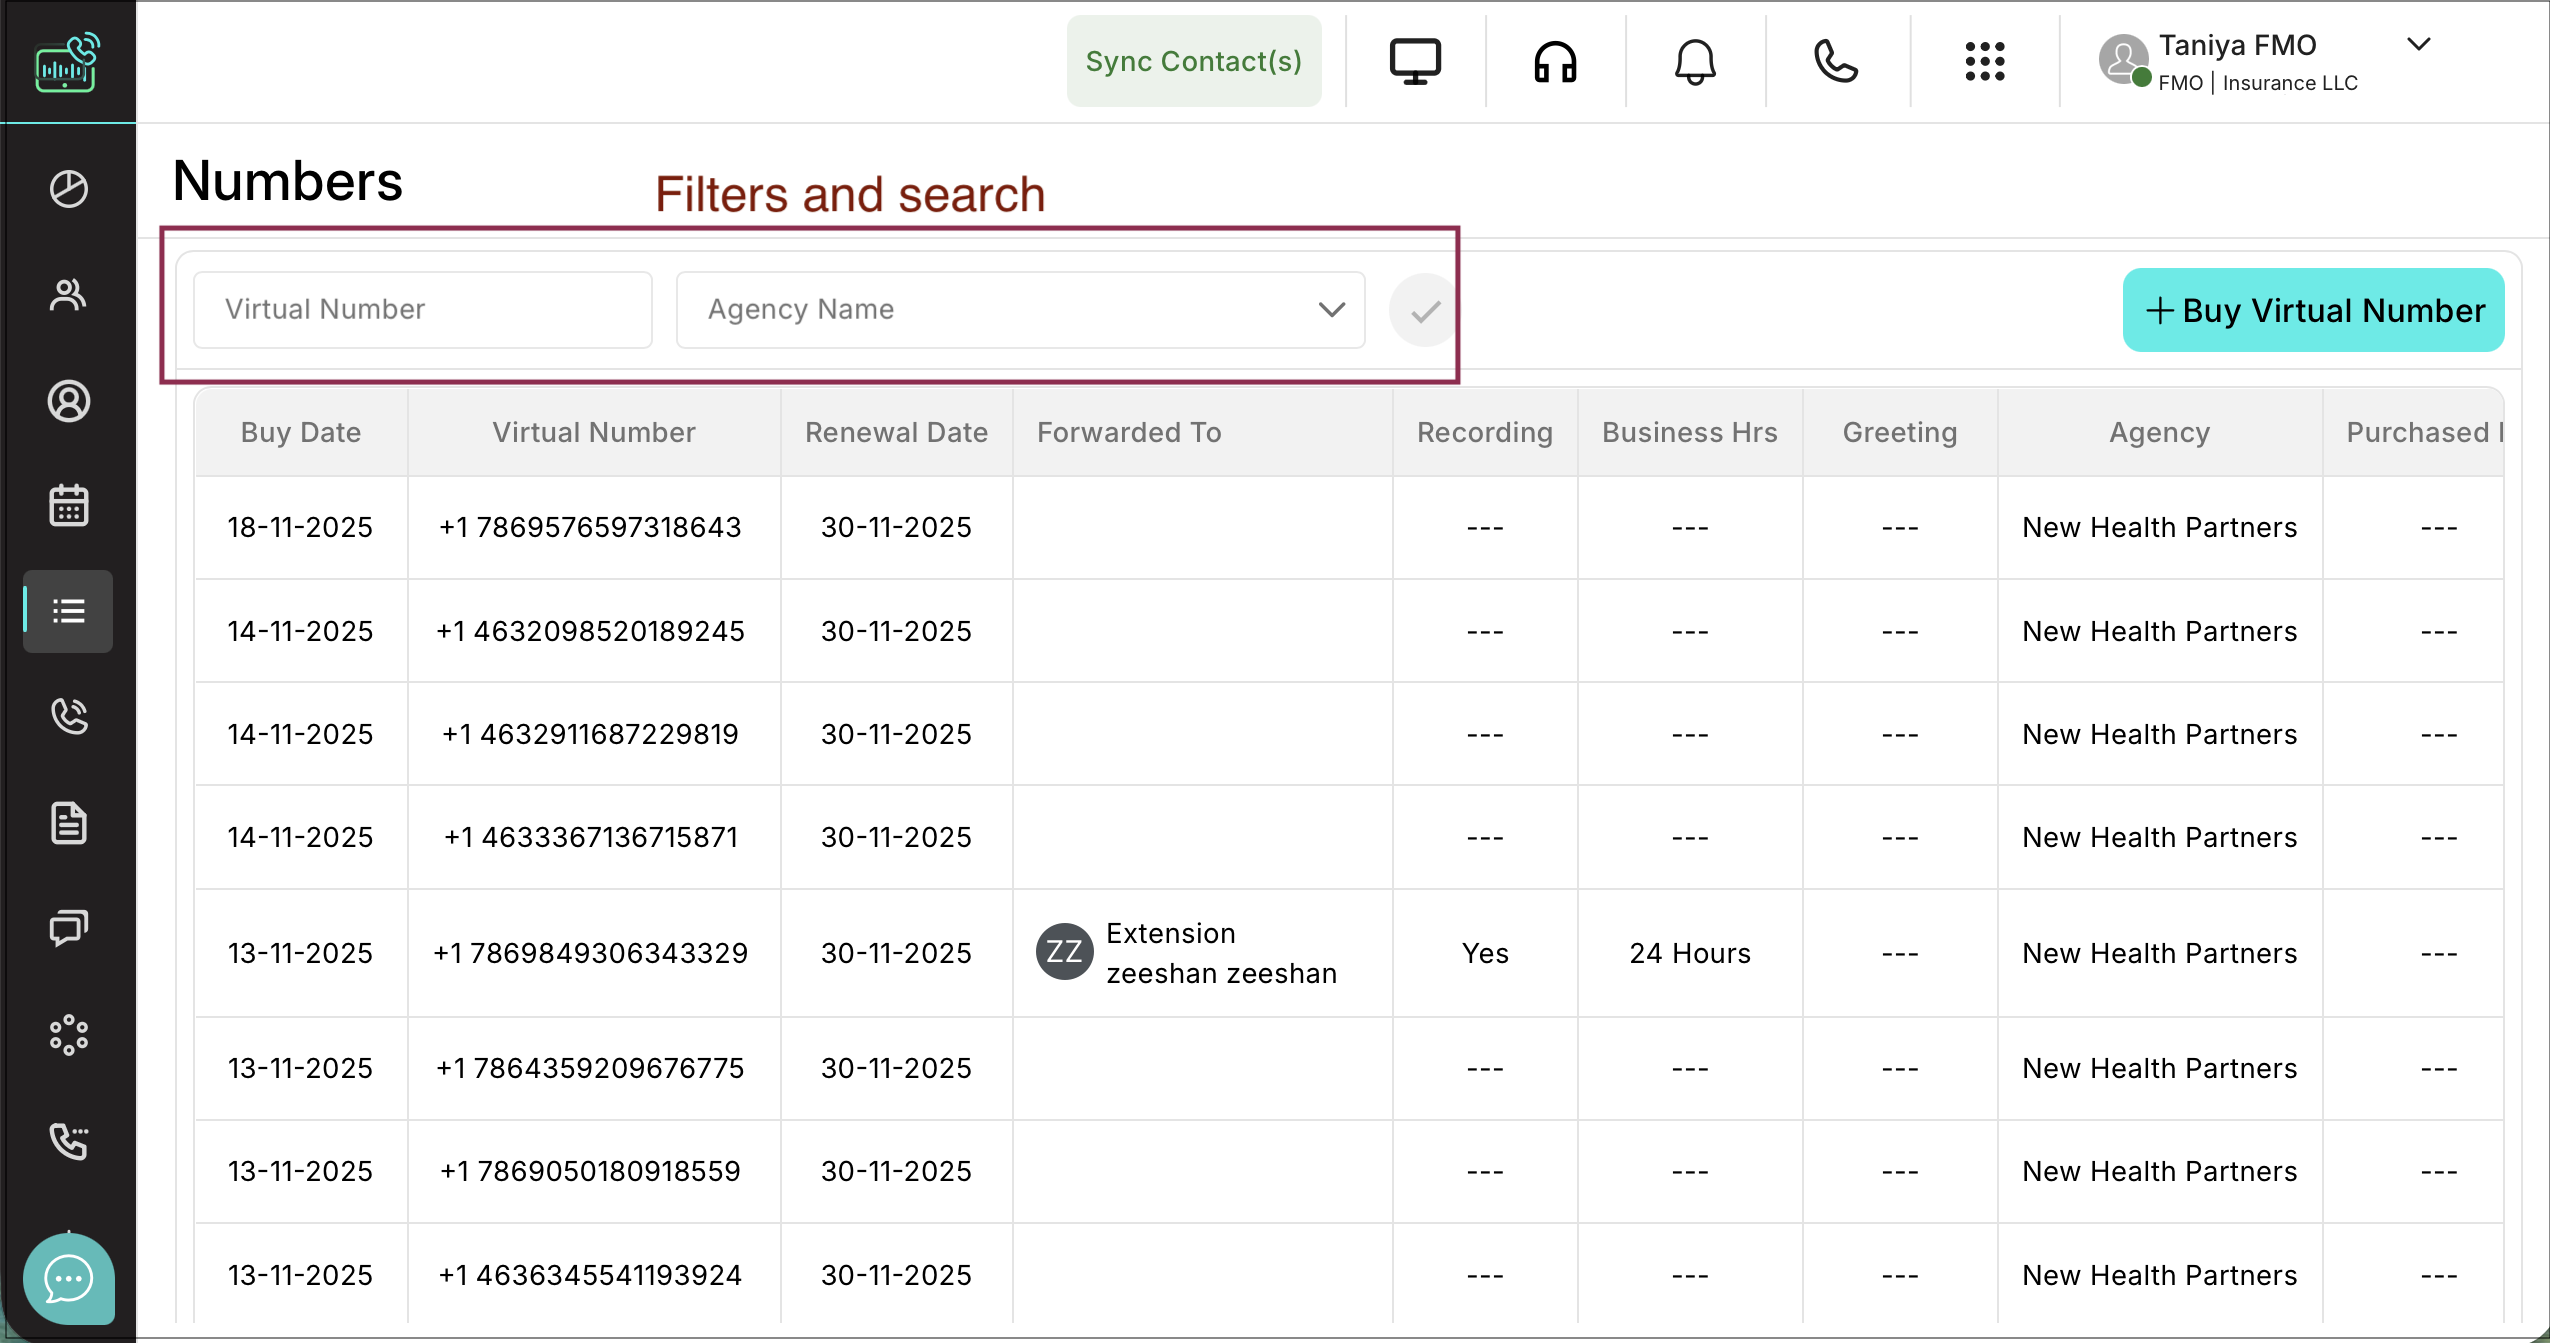Focus the Virtual Number search field
The width and height of the screenshot is (2550, 1343).
pos(422,310)
